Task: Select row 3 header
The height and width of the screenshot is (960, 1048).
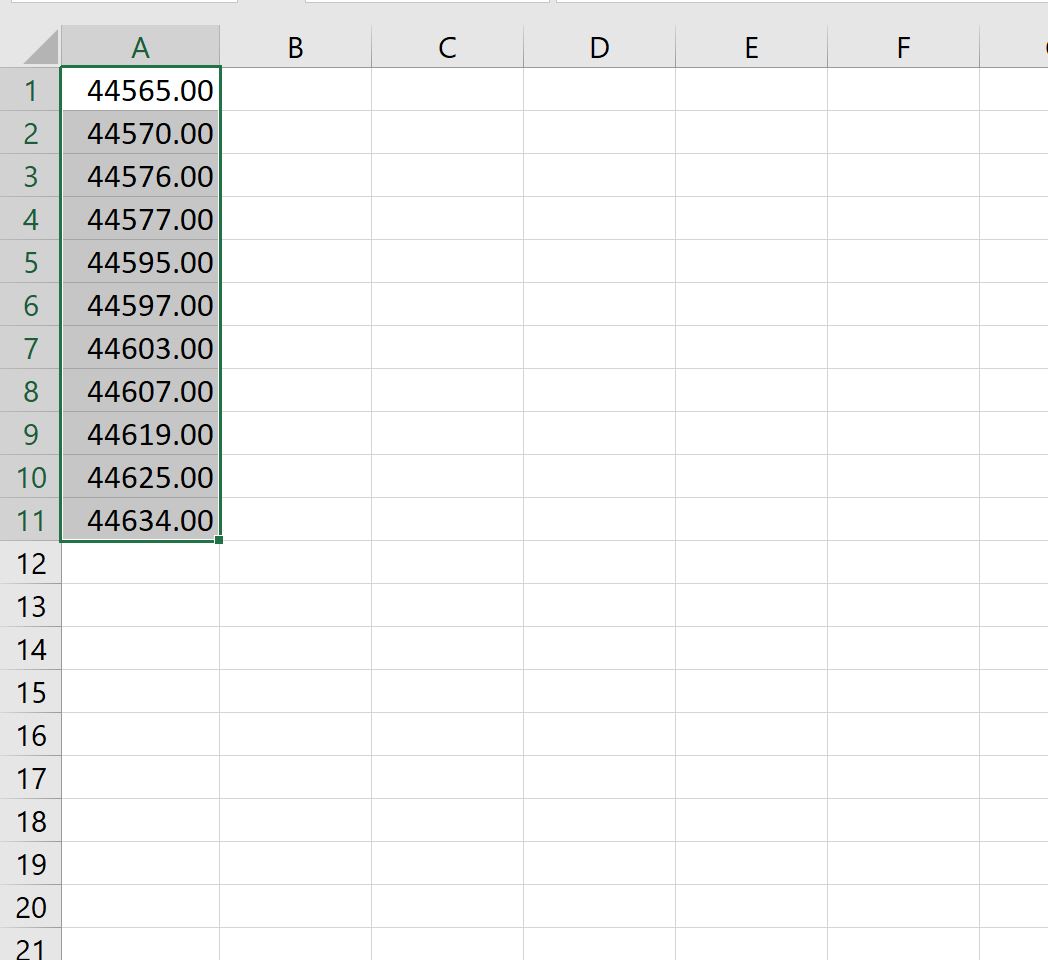Action: 30,175
